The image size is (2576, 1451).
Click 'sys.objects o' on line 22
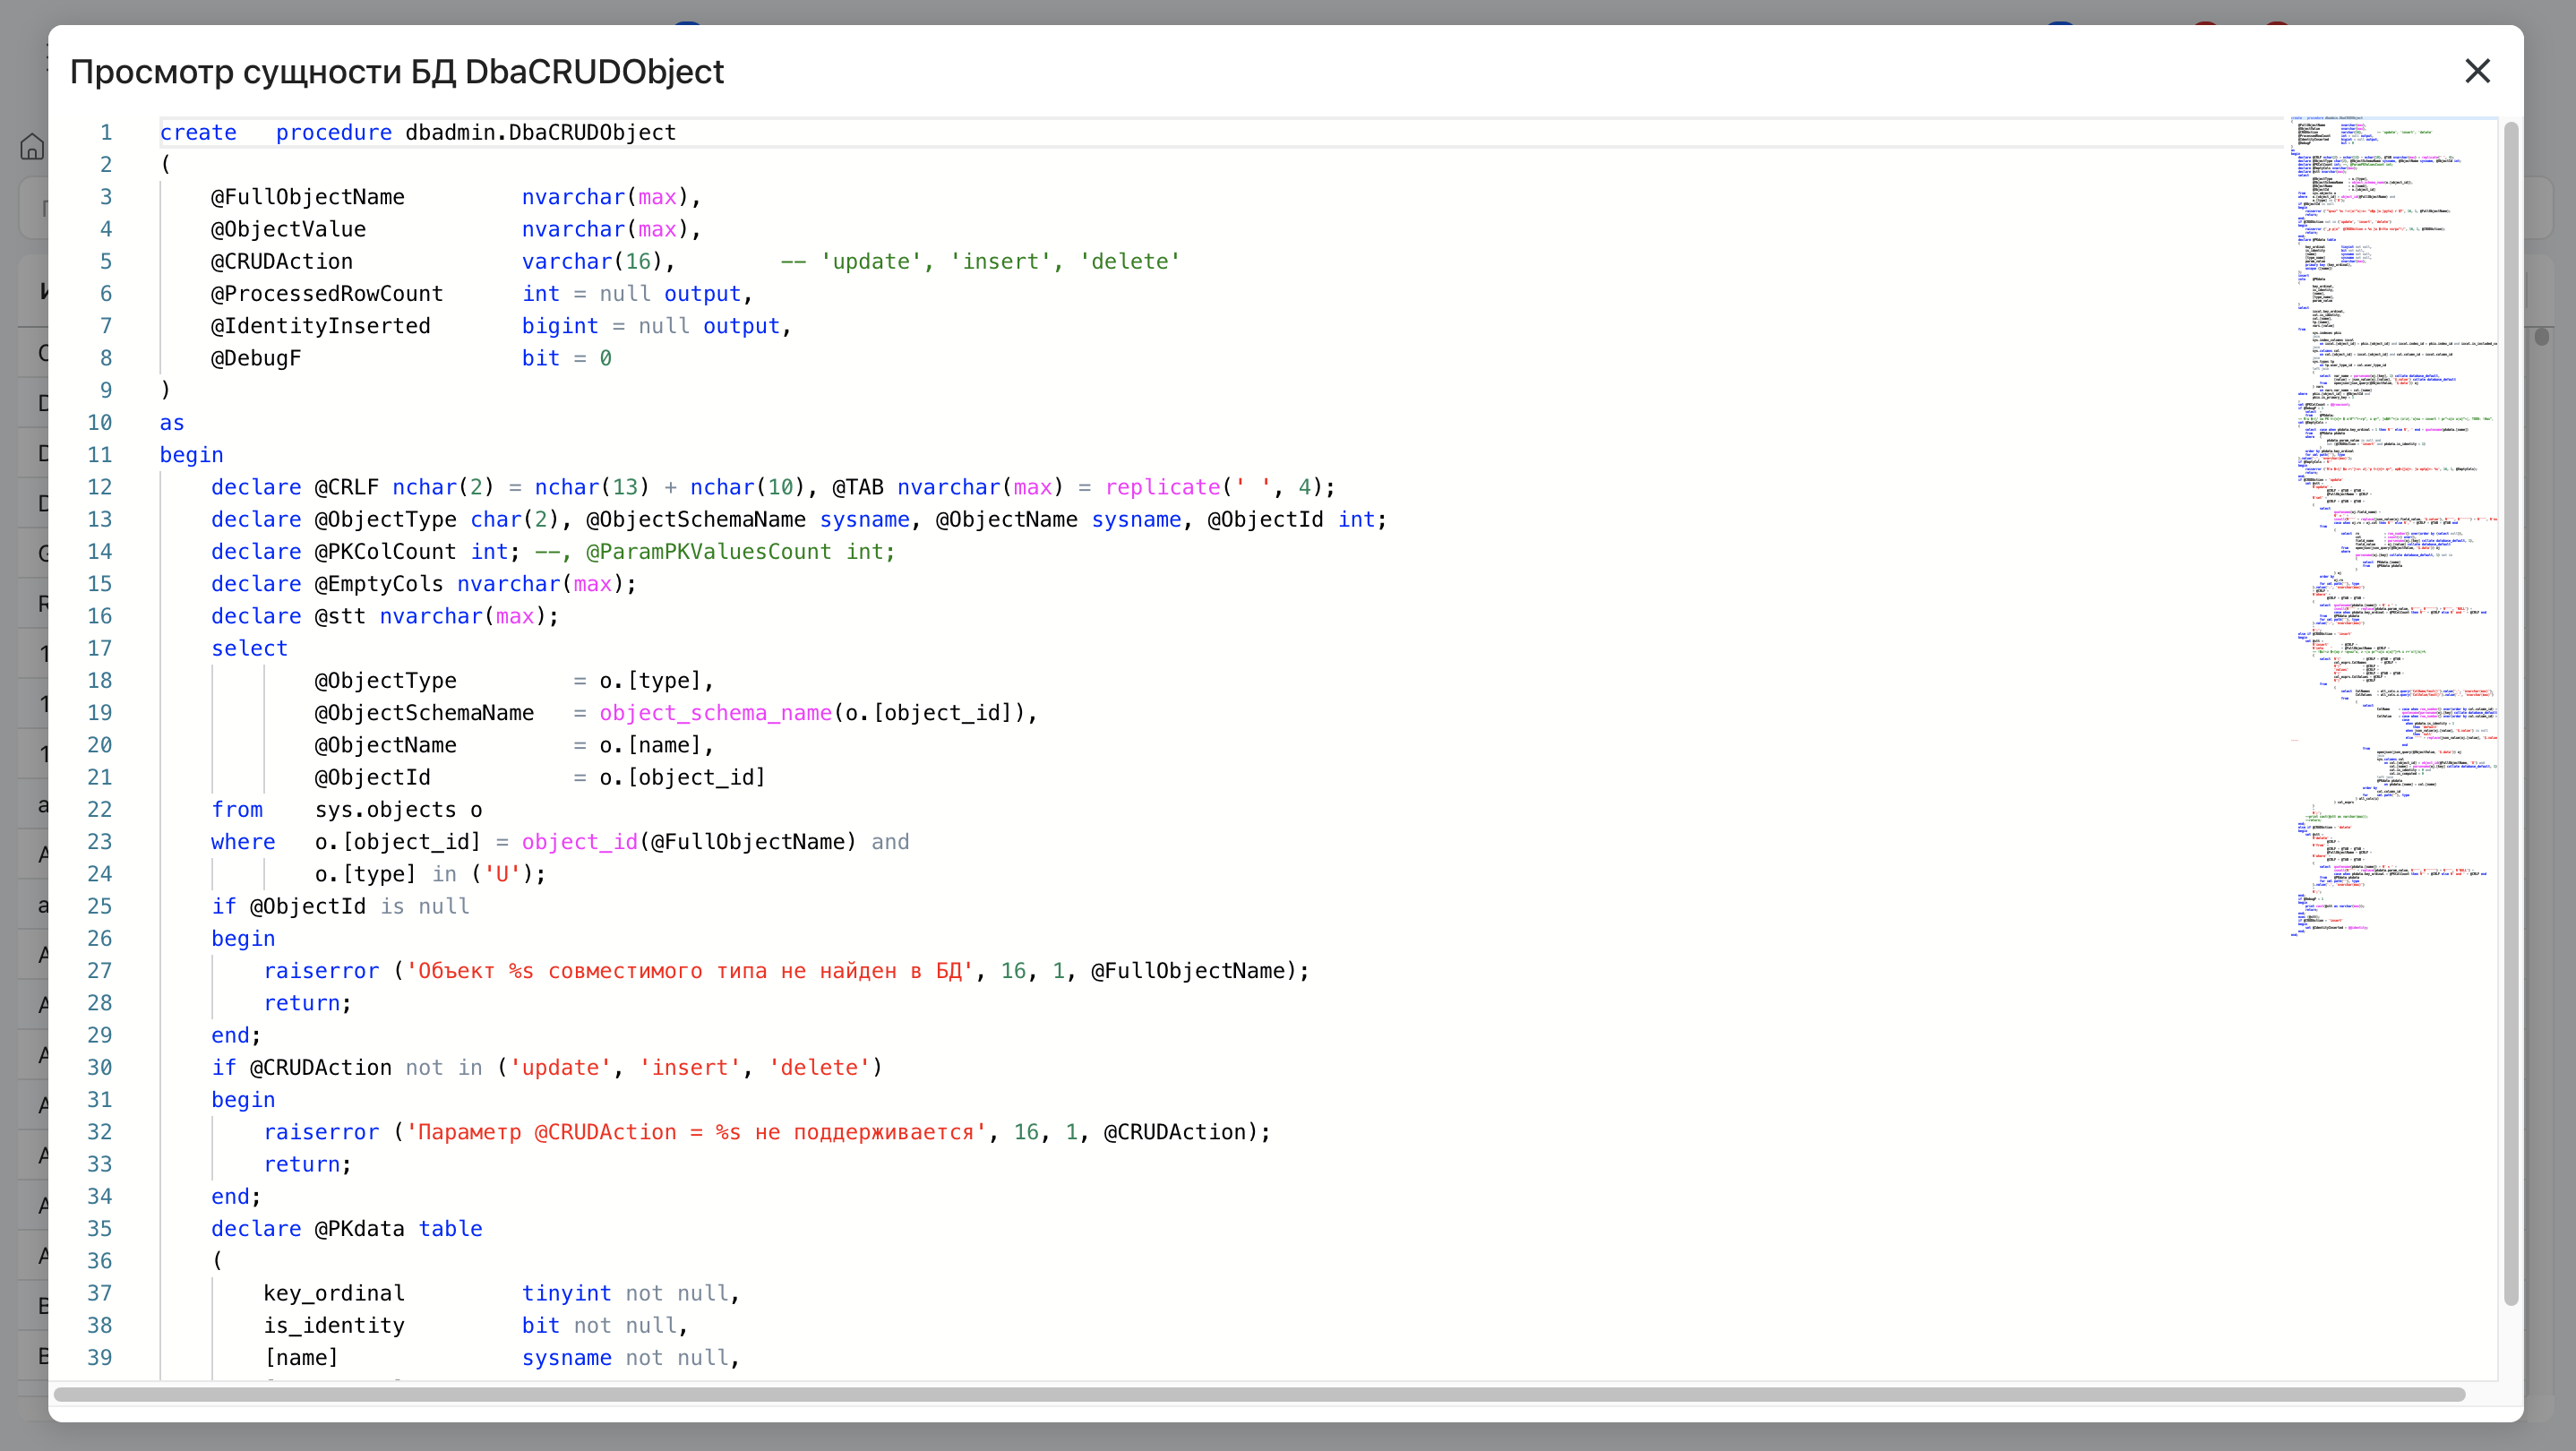pyautogui.click(x=398, y=810)
